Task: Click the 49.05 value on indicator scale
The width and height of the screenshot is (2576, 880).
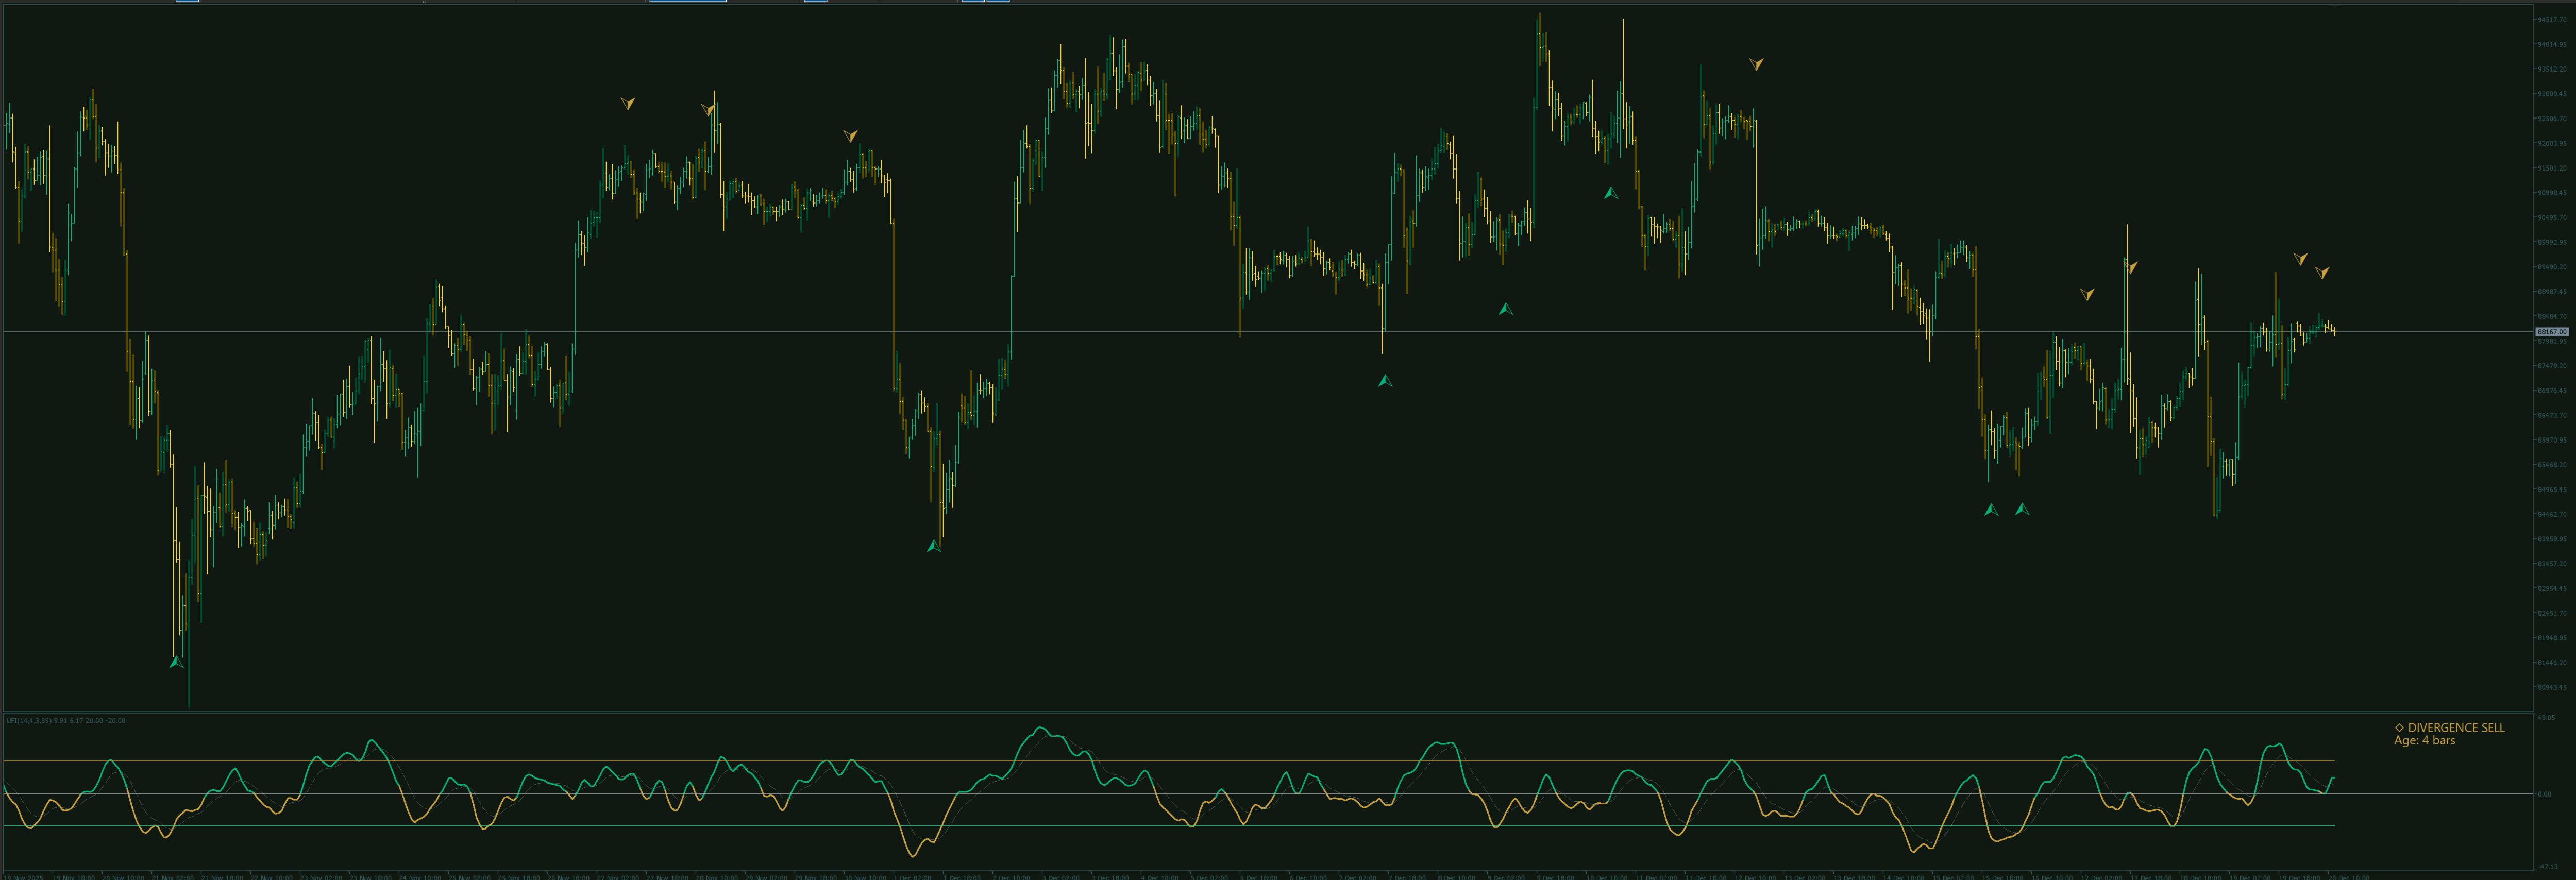Action: click(x=2546, y=717)
